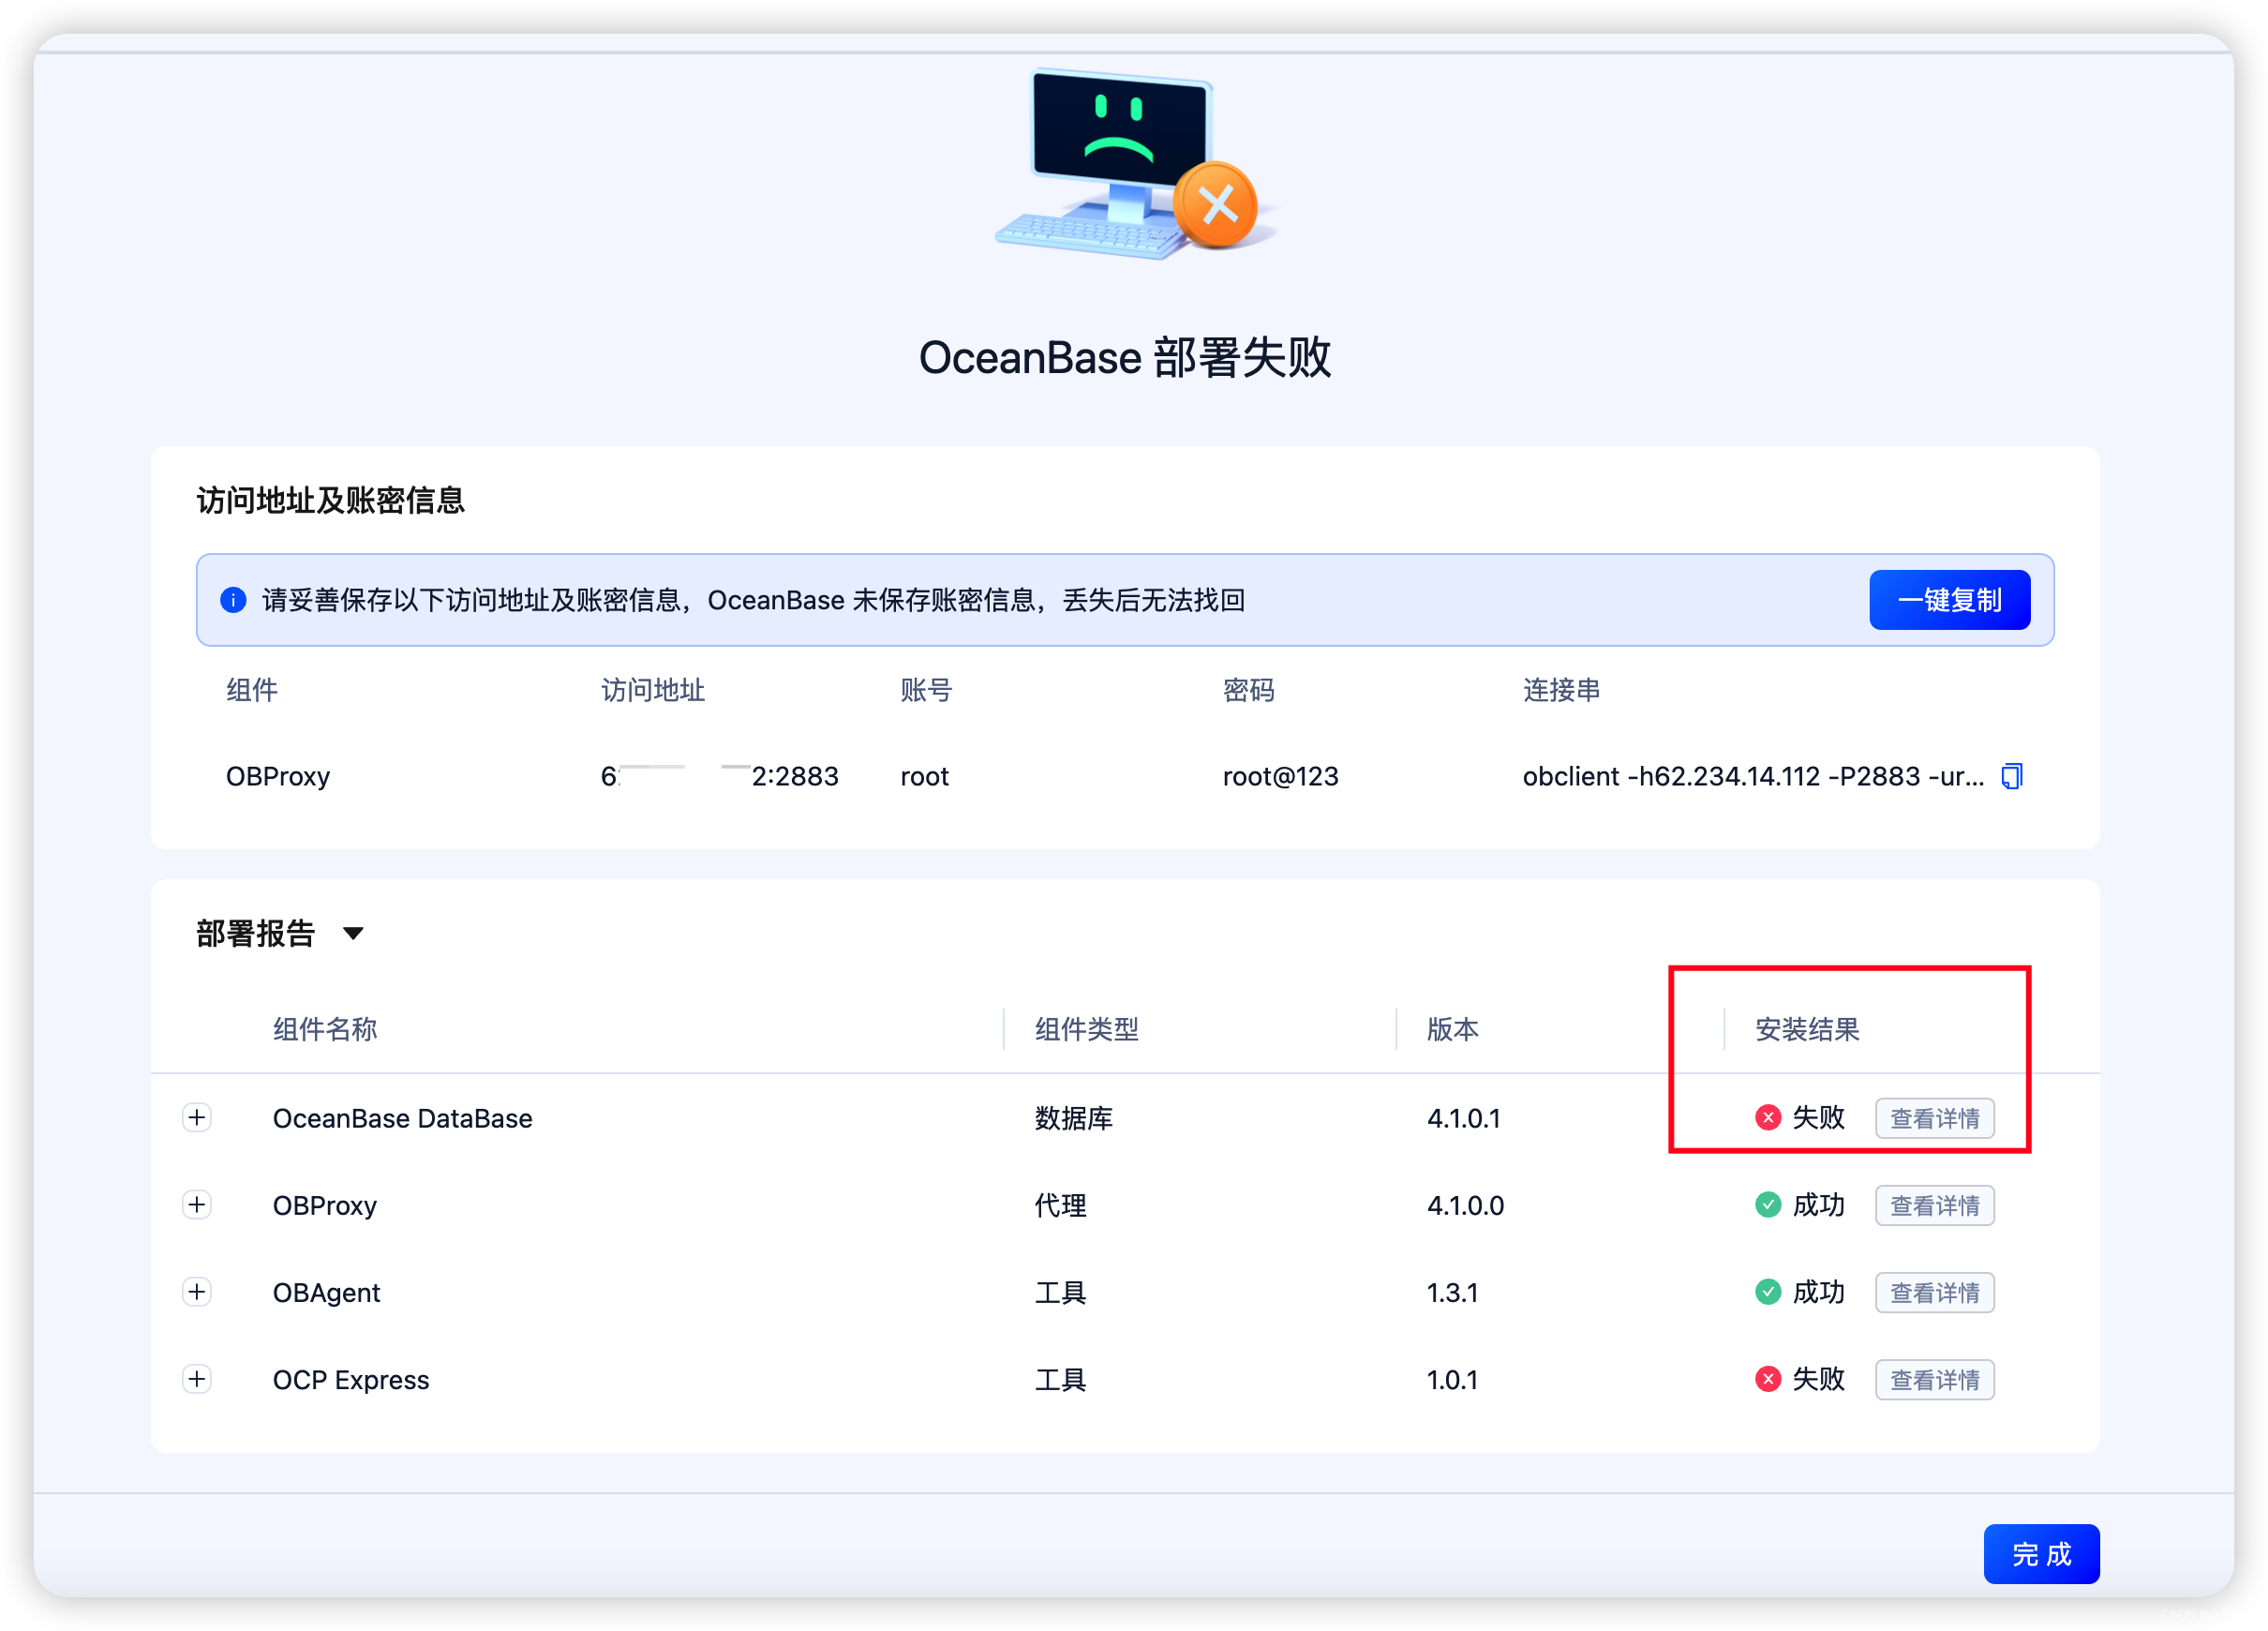View details for OBAgent install result

(x=1934, y=1292)
